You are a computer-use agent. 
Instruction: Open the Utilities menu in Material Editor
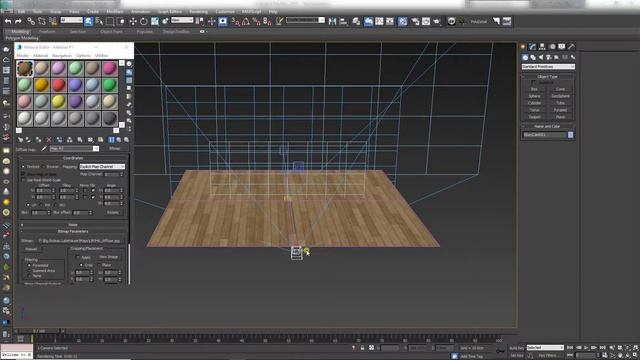click(101, 56)
